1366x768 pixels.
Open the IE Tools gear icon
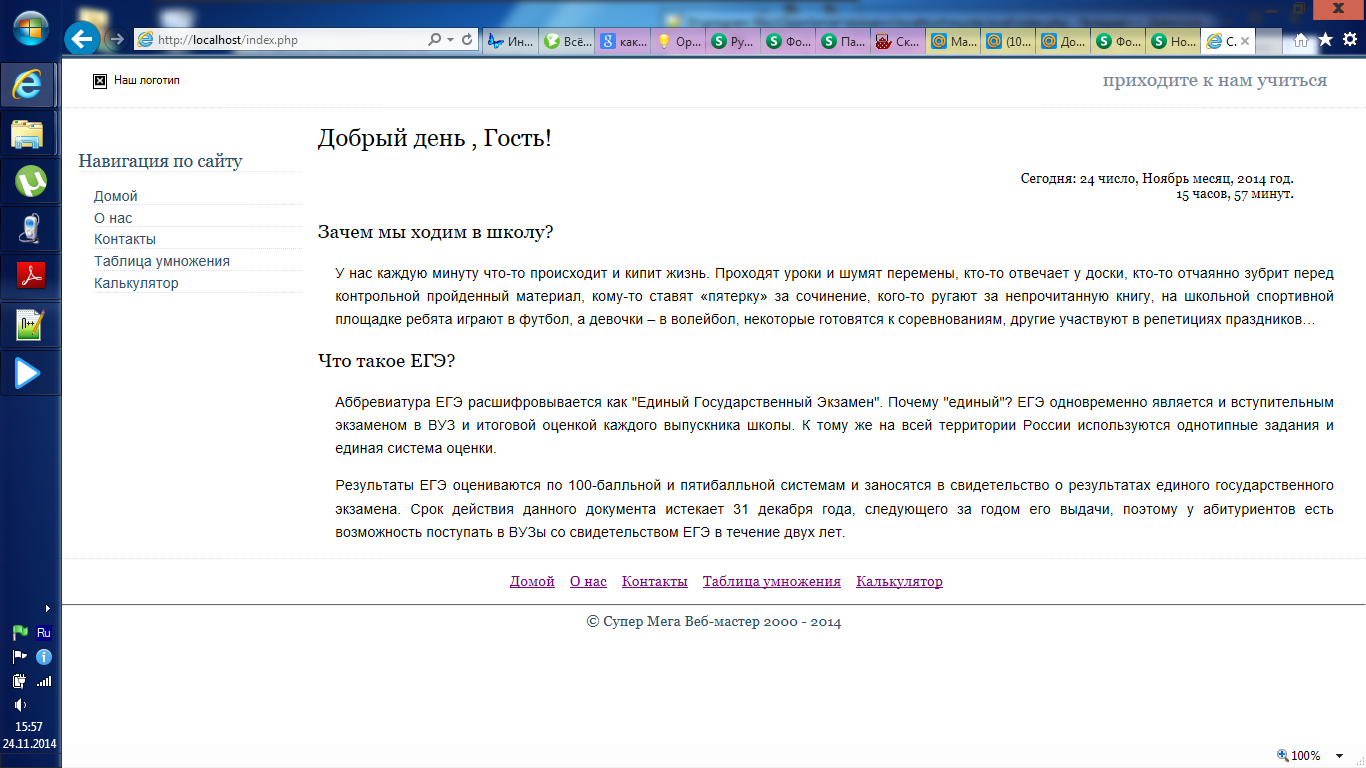pyautogui.click(x=1349, y=40)
